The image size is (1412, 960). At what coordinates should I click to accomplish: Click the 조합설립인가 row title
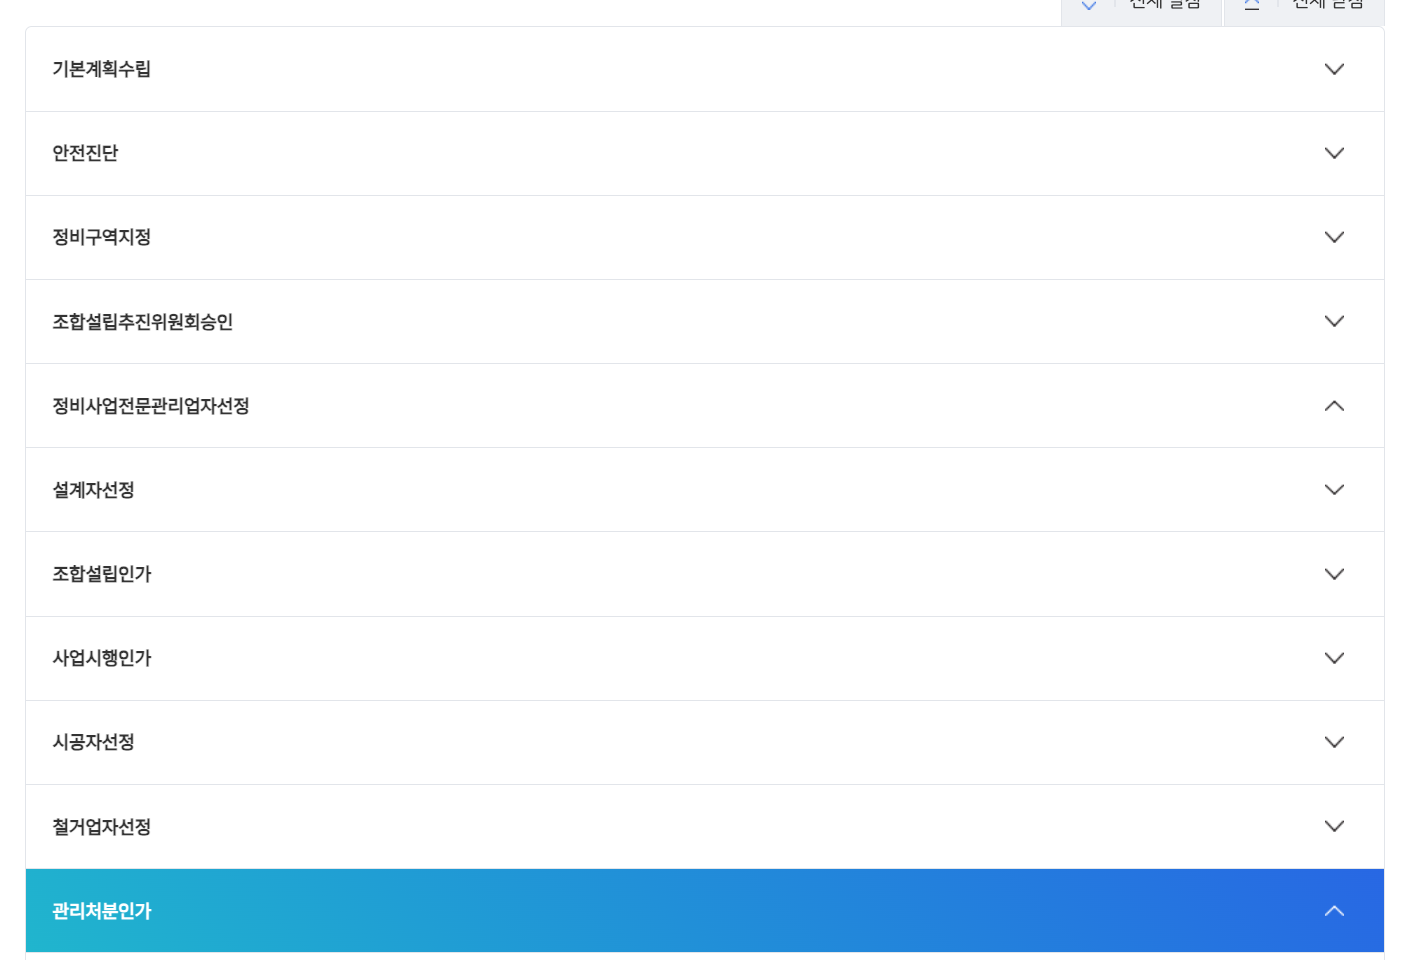(x=101, y=574)
